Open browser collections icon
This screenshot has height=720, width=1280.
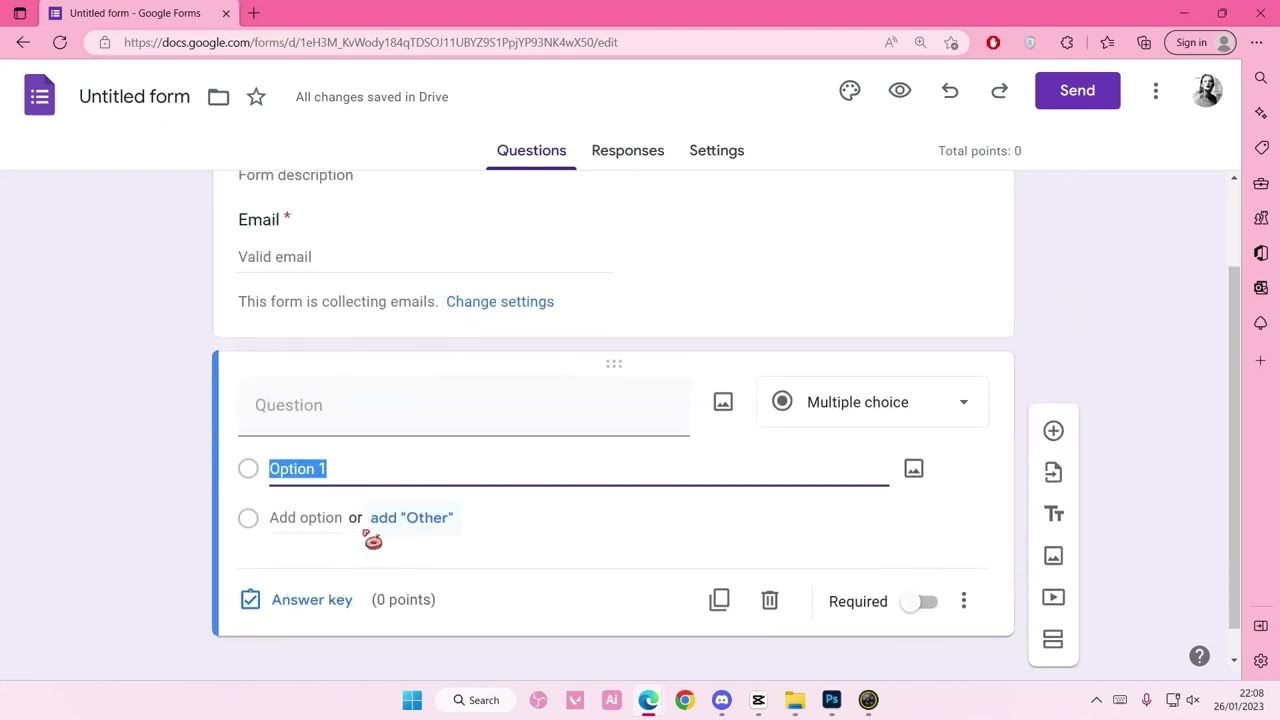1144,42
